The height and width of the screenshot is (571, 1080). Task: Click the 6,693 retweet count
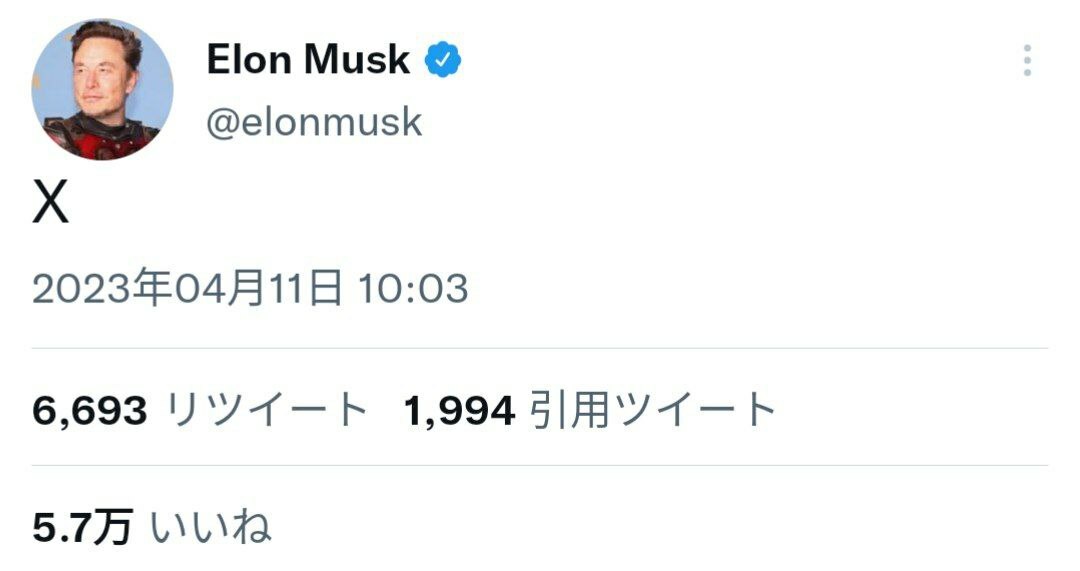point(90,410)
